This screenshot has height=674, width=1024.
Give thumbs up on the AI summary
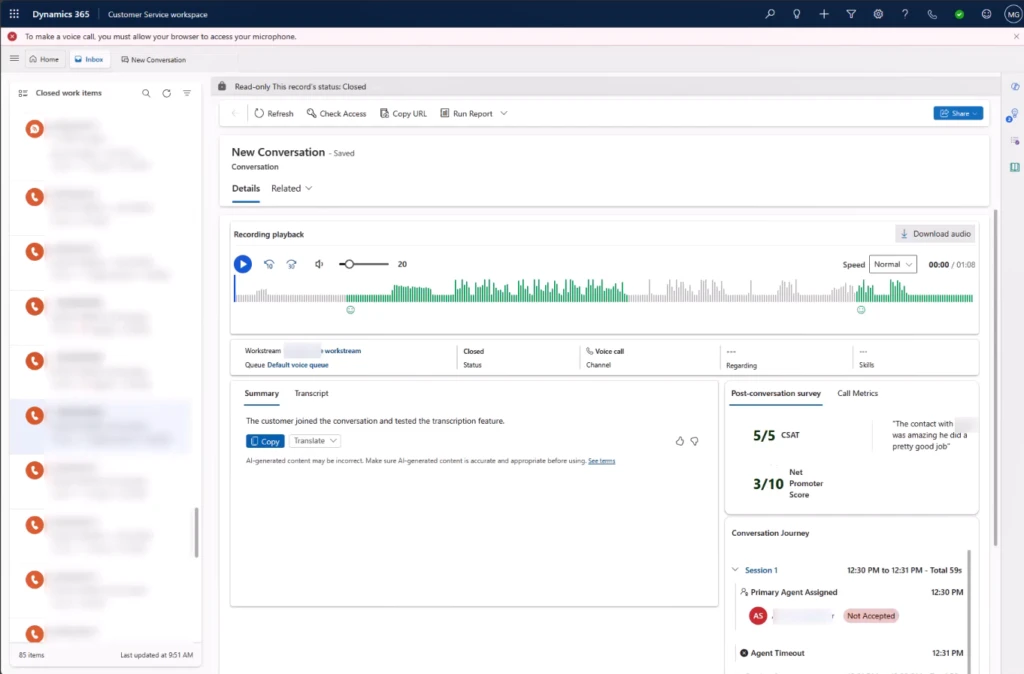tap(679, 440)
